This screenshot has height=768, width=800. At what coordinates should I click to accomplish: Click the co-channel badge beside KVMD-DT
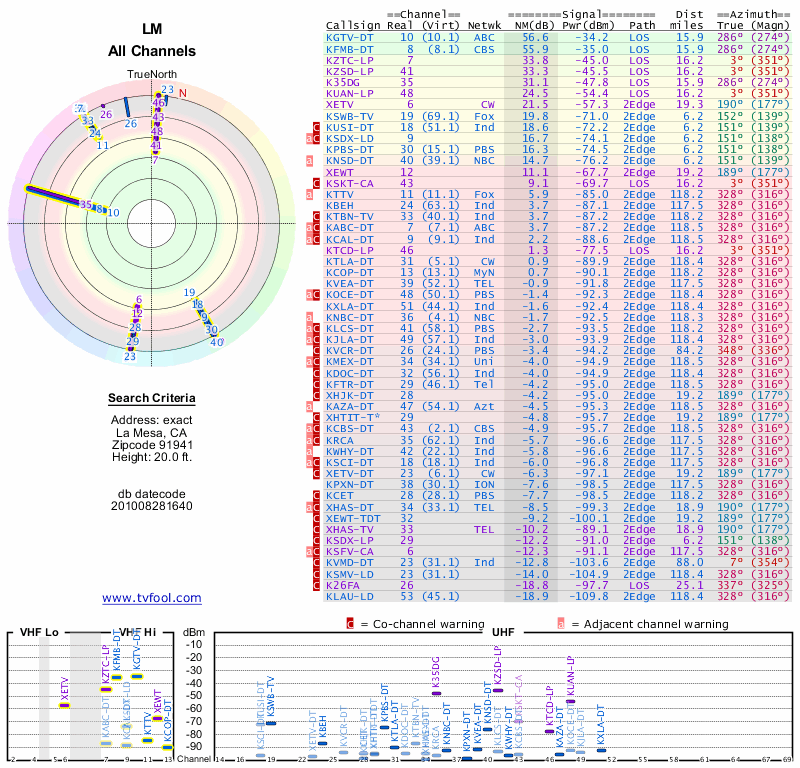tap(316, 563)
